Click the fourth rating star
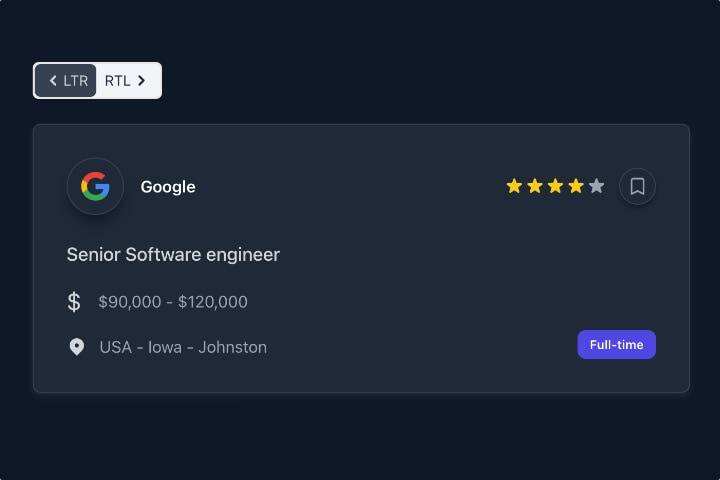 point(576,186)
